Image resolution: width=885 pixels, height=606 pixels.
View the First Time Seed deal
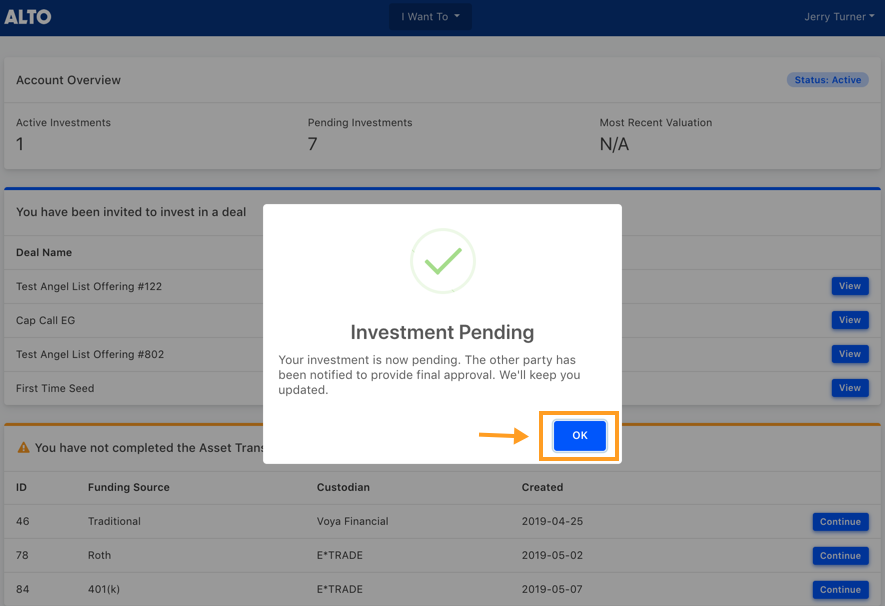849,388
